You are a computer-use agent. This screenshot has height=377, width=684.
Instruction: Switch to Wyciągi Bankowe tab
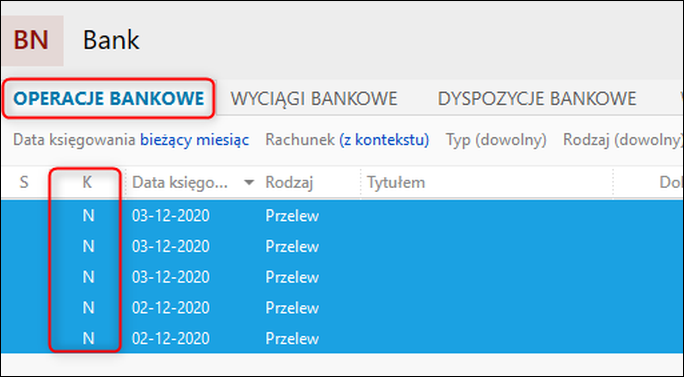pos(314,99)
